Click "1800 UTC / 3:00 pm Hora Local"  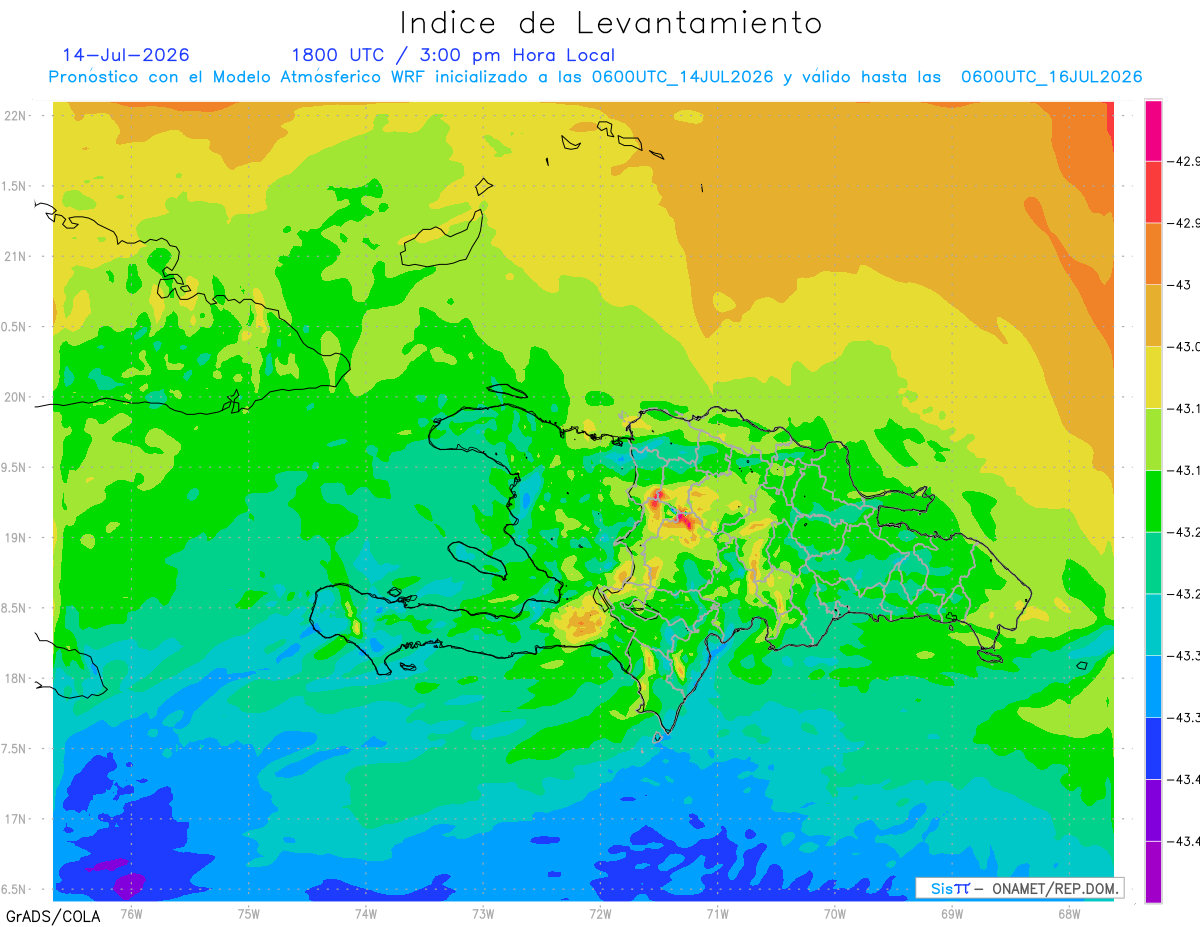point(453,55)
